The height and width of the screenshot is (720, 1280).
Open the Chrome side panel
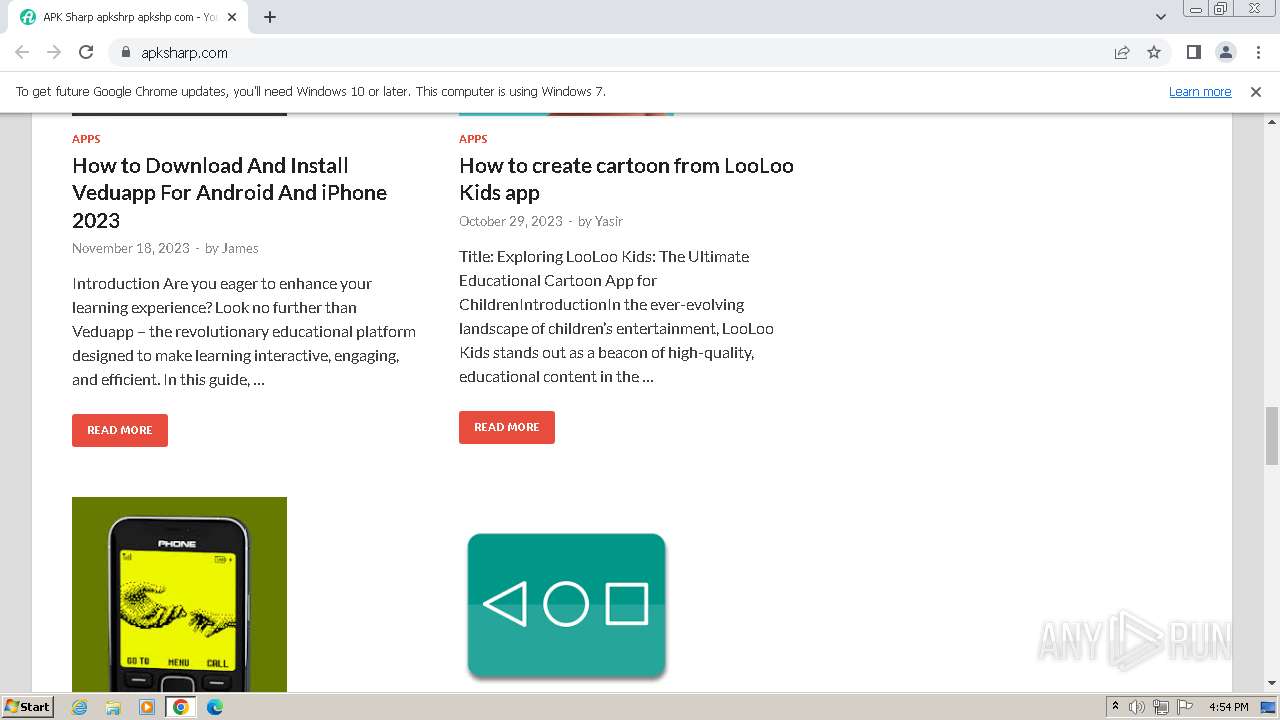coord(1193,52)
